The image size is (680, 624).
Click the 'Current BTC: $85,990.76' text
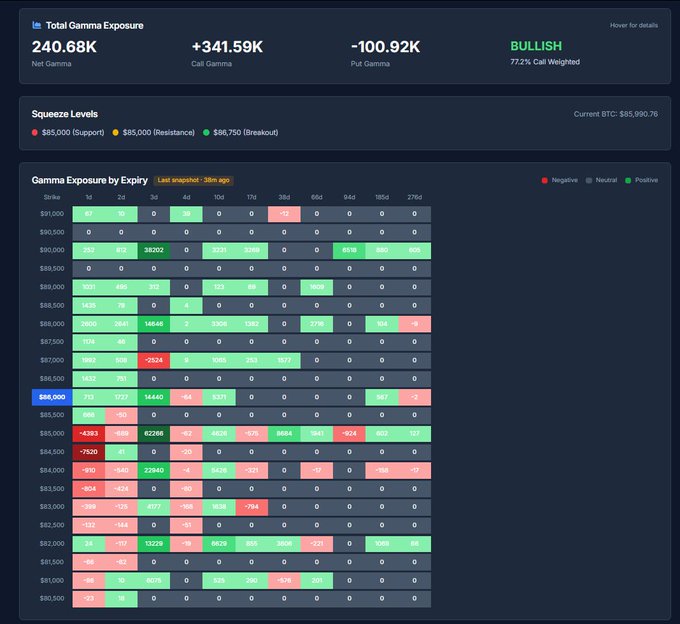click(x=616, y=114)
